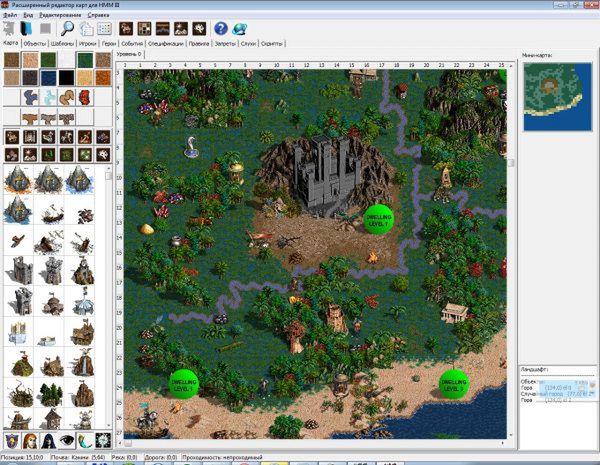Viewport: 600px width, 465px height.
Task: Select the pale icy river brush
Action: (x=49, y=98)
